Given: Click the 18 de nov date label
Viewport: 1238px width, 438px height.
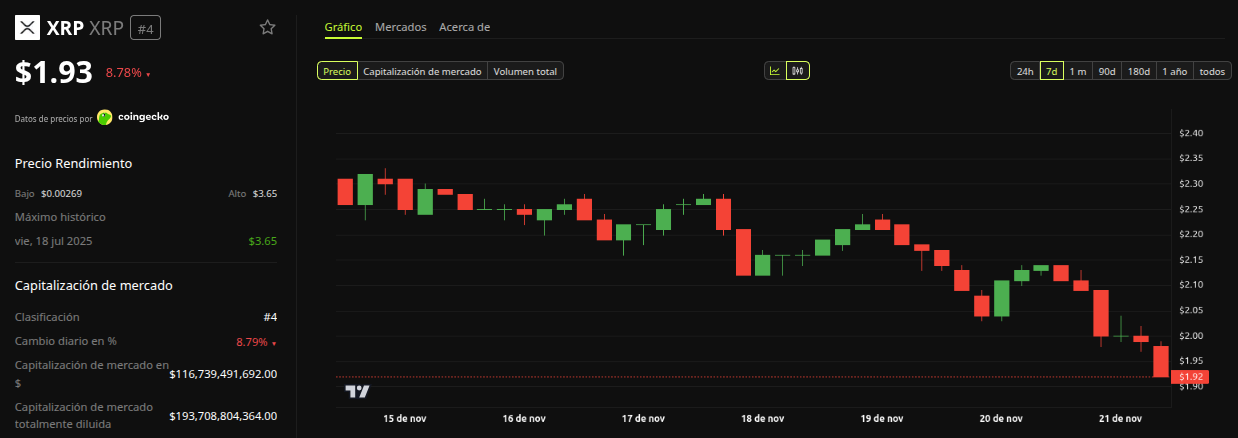Looking at the screenshot, I should 761,419.
